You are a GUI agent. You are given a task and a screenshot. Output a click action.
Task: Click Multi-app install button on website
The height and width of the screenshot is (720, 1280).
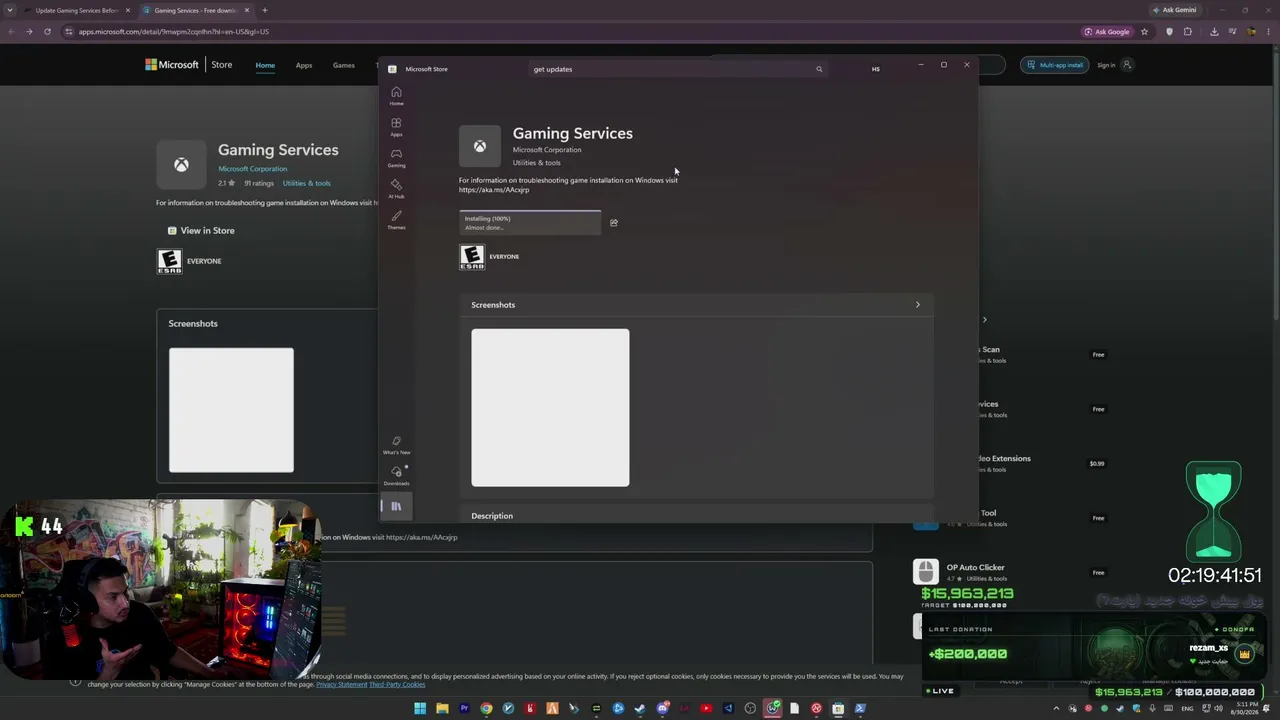click(1055, 65)
